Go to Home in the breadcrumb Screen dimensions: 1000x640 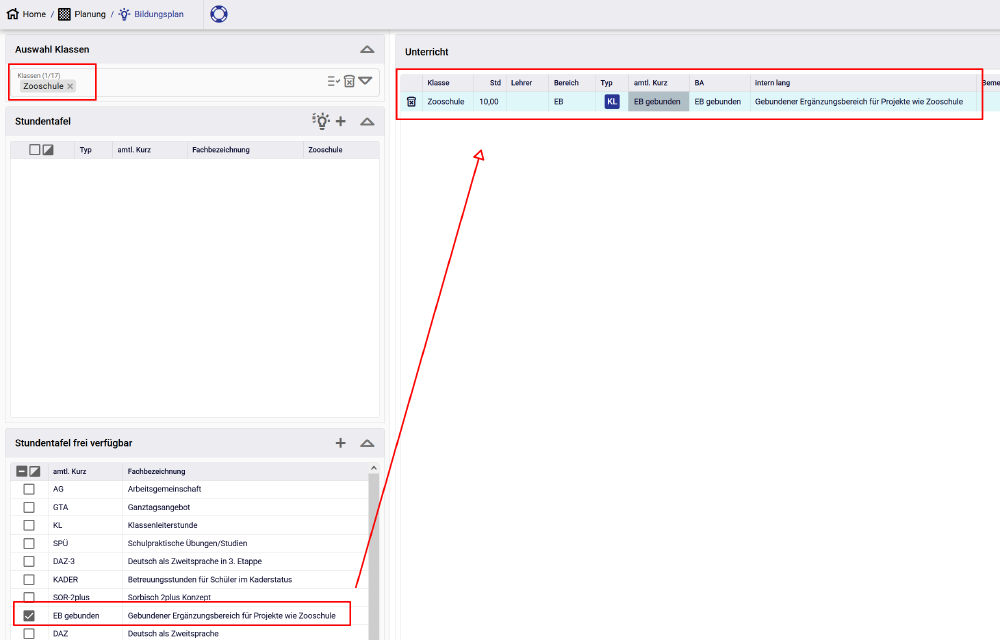point(27,14)
